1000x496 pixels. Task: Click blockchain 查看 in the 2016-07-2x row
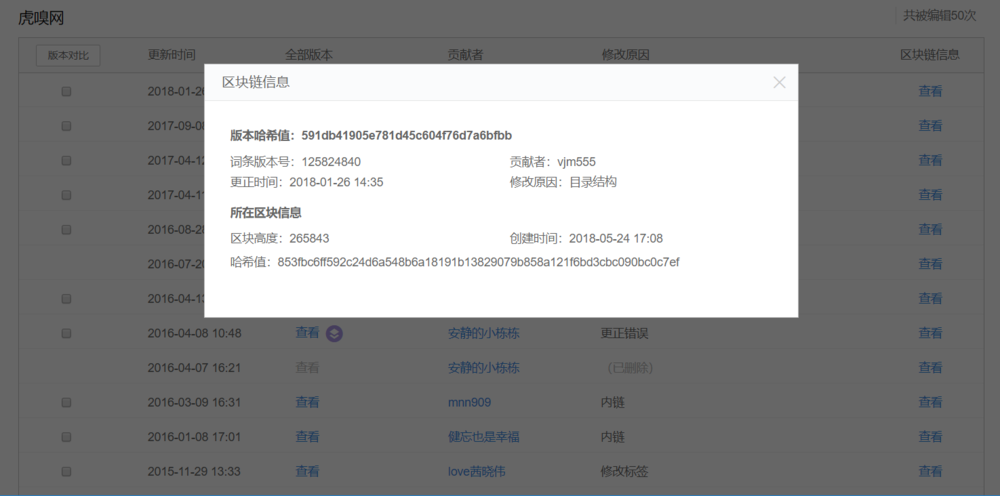[930, 263]
